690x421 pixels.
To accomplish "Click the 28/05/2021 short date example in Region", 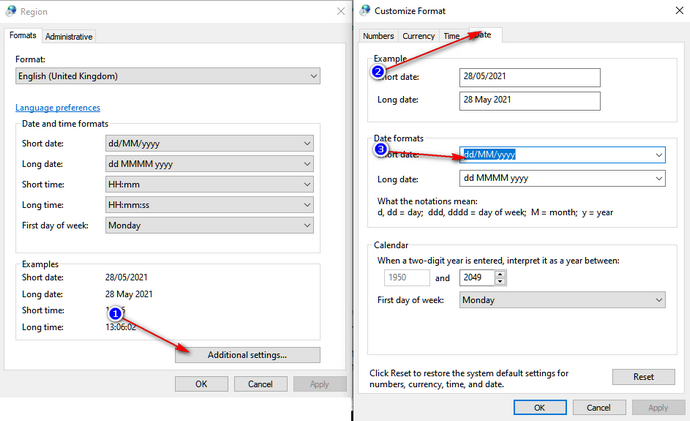I will coord(126,277).
